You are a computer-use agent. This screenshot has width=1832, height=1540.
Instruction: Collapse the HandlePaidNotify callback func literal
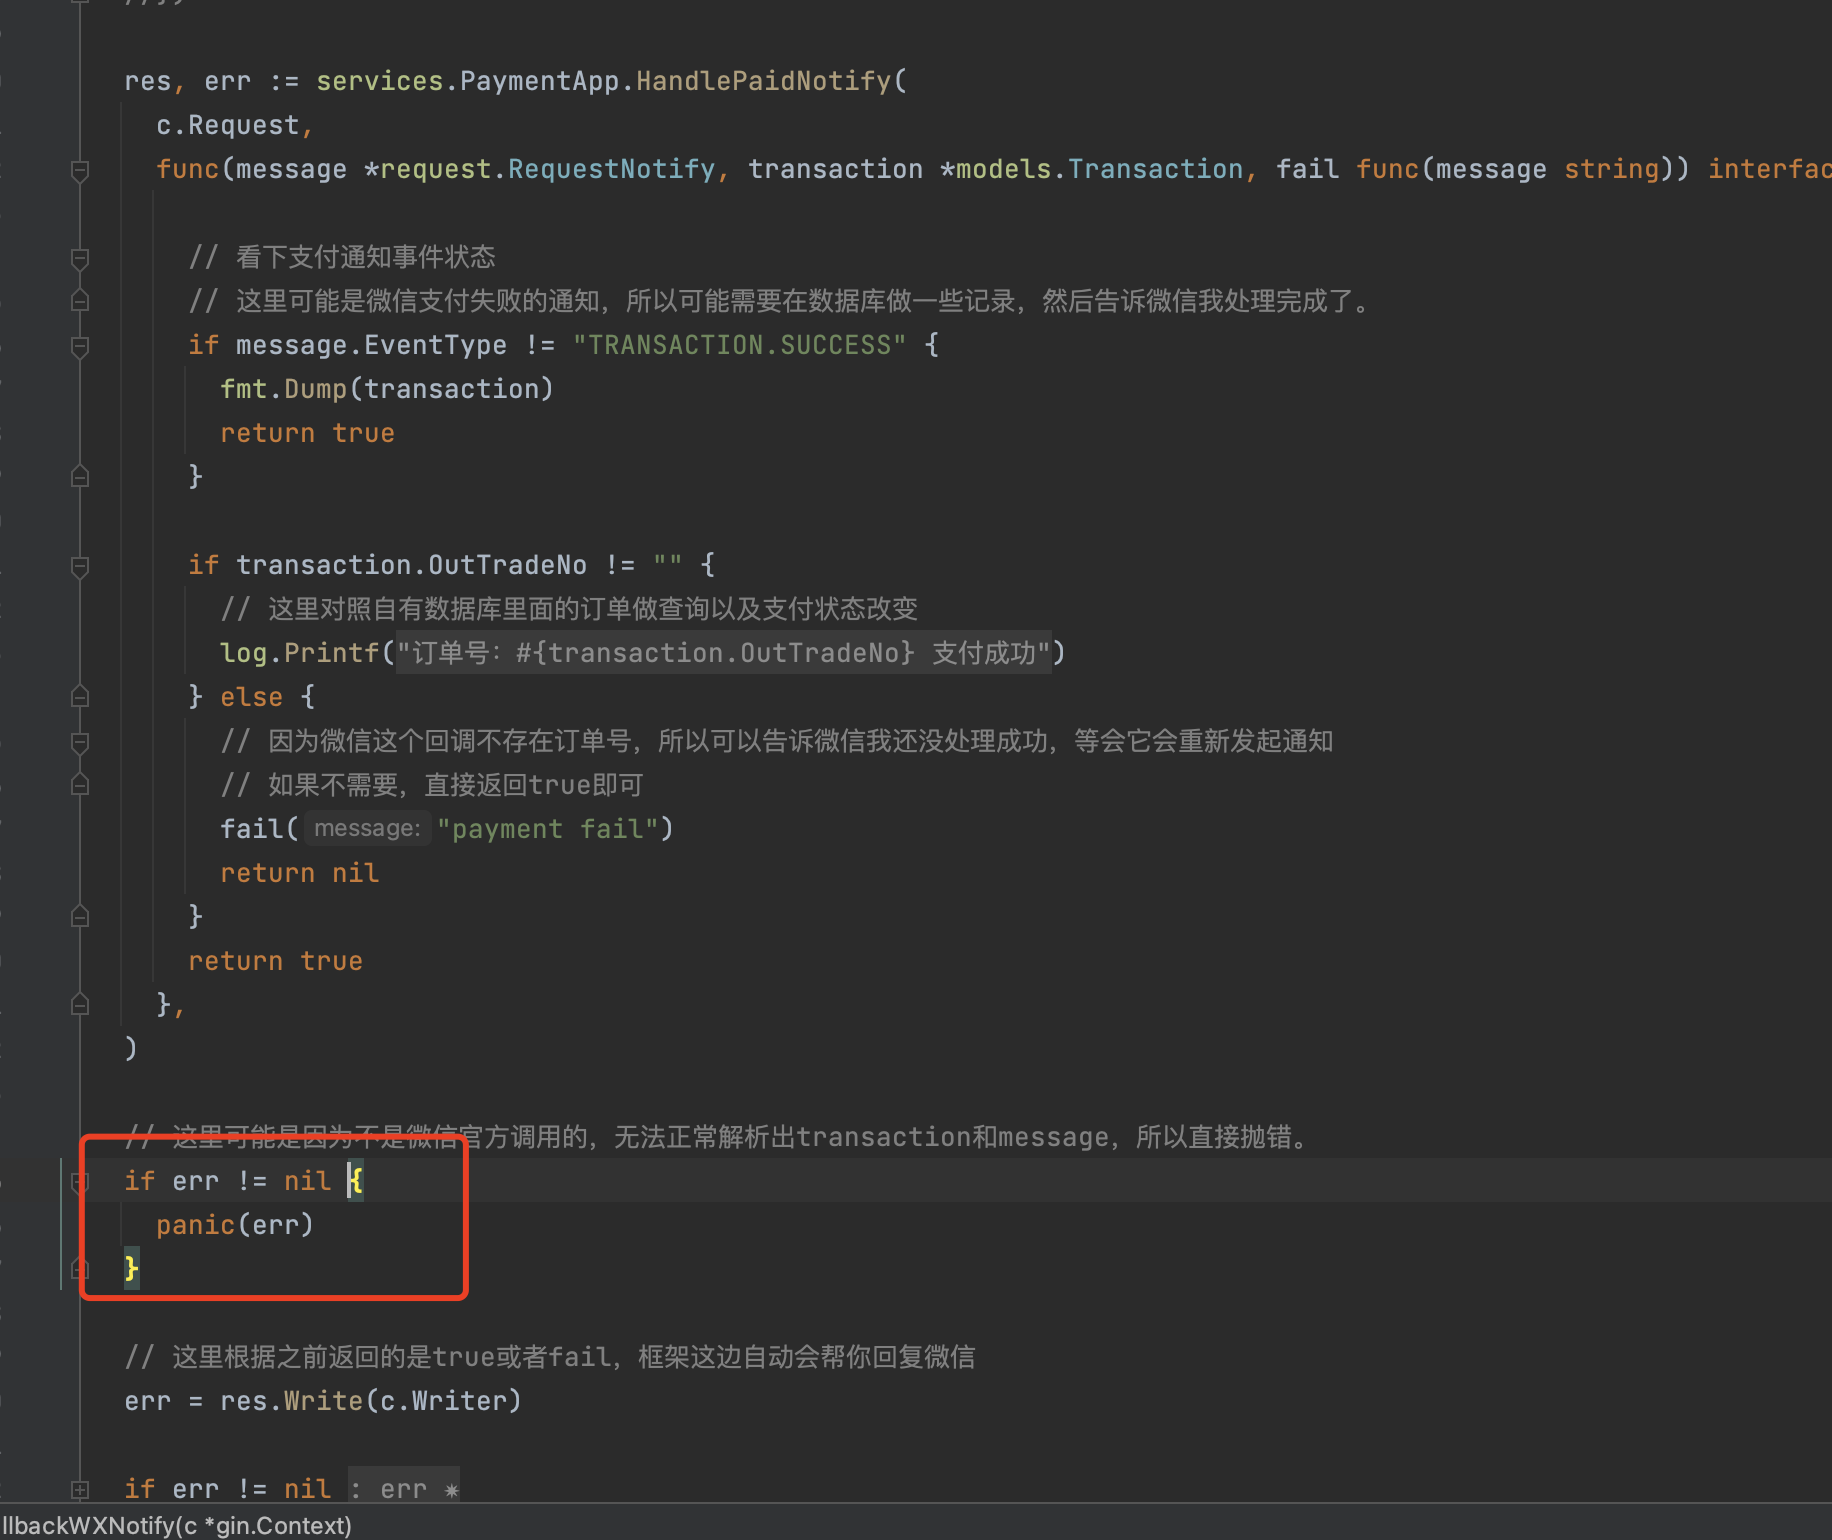pyautogui.click(x=80, y=170)
